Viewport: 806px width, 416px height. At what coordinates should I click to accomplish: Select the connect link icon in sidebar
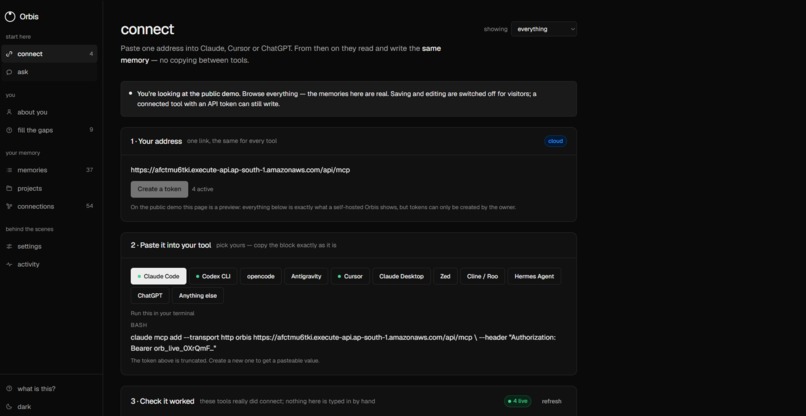(x=9, y=54)
